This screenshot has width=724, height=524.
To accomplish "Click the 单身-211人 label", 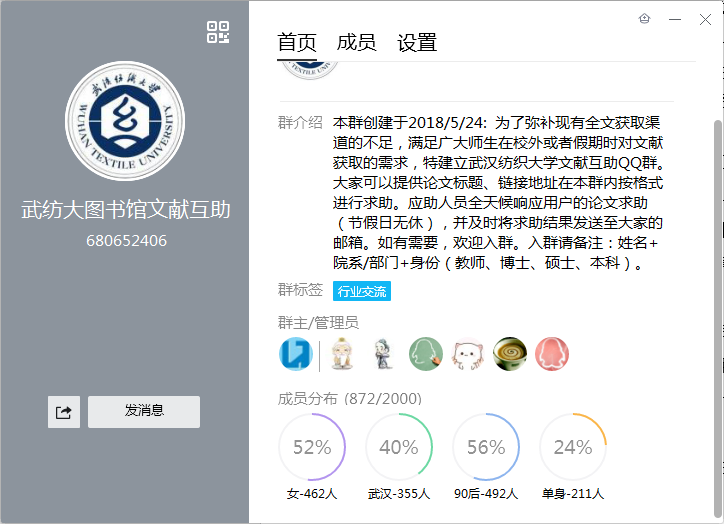I will [x=573, y=494].
